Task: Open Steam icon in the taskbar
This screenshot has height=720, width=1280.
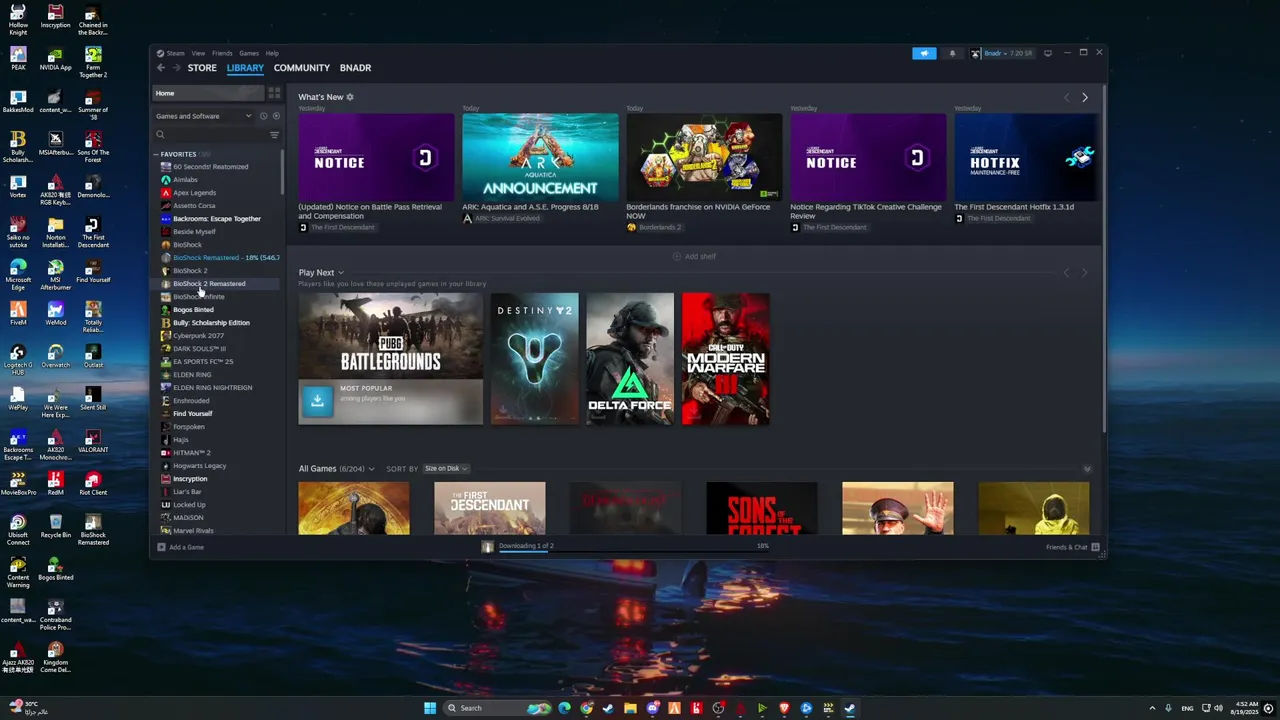Action: click(x=850, y=708)
